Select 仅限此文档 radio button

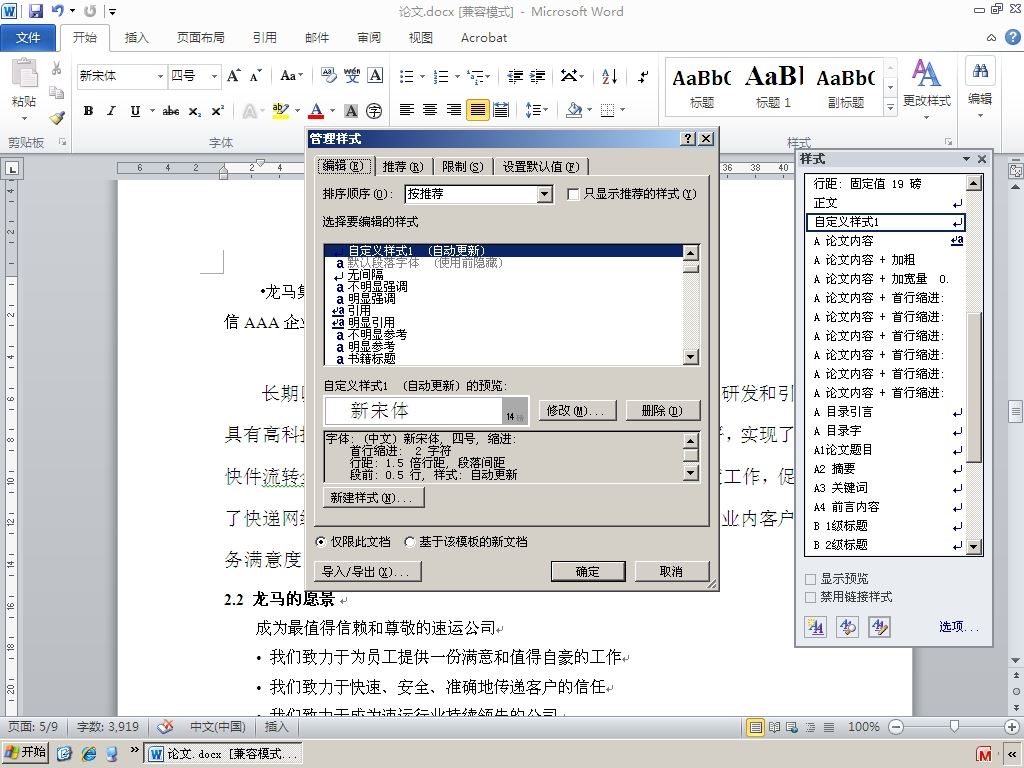coord(321,542)
